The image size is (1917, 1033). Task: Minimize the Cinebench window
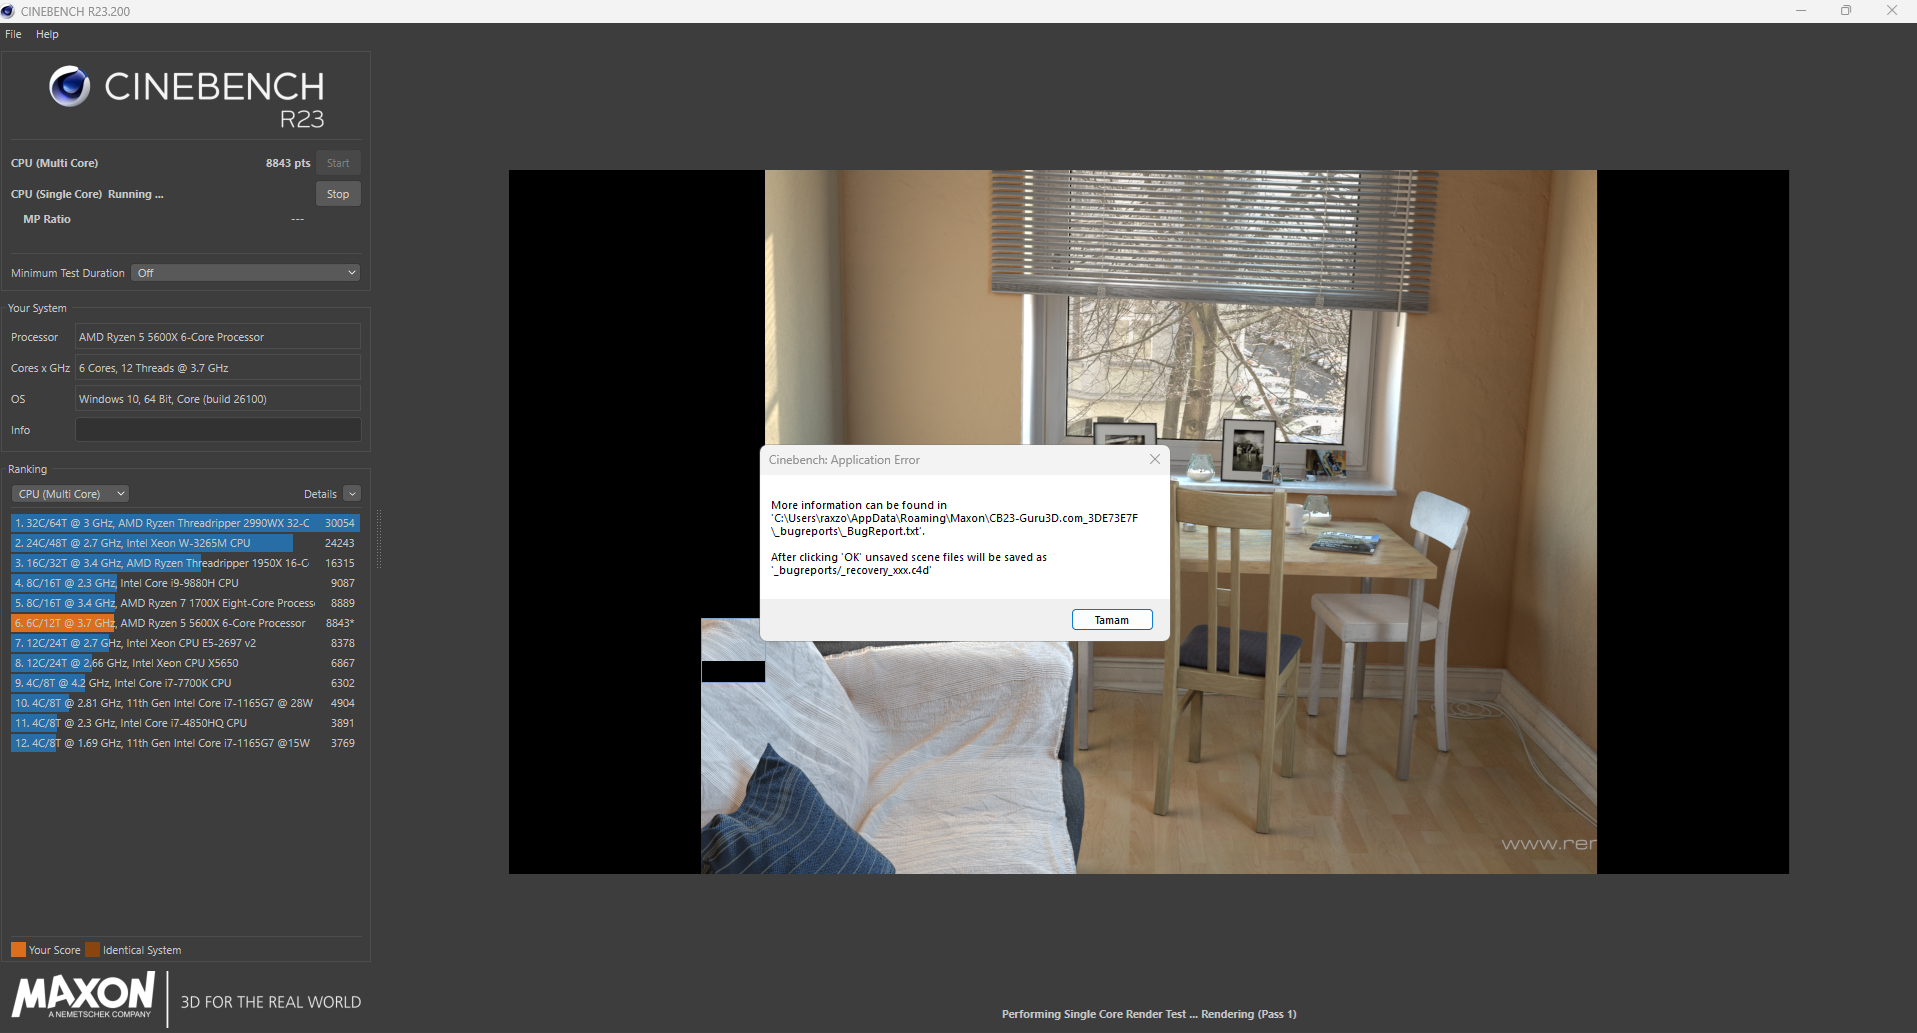(x=1801, y=11)
